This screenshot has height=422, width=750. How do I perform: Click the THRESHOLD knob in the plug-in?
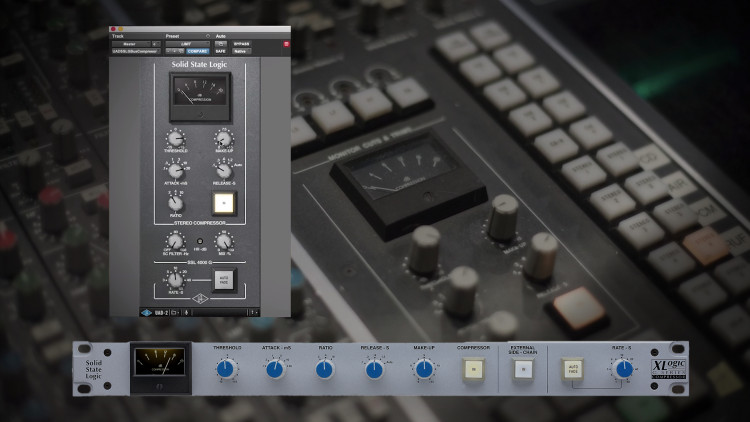coord(176,139)
